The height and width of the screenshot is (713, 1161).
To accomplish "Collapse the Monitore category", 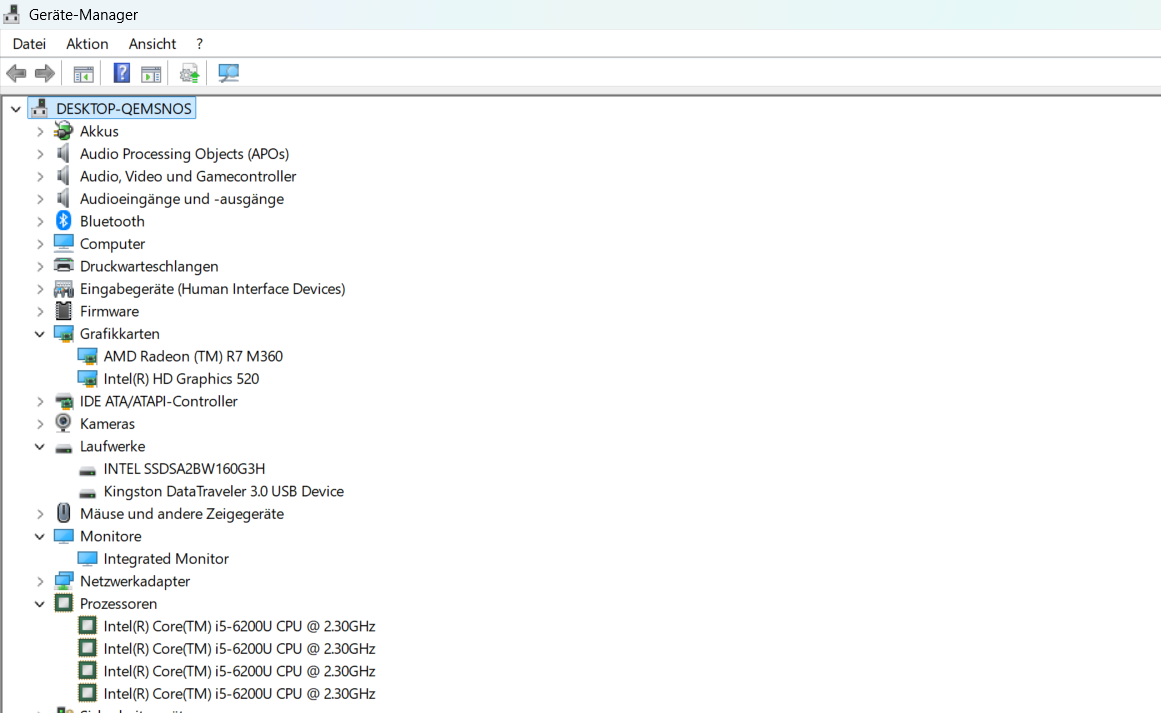I will click(x=39, y=536).
